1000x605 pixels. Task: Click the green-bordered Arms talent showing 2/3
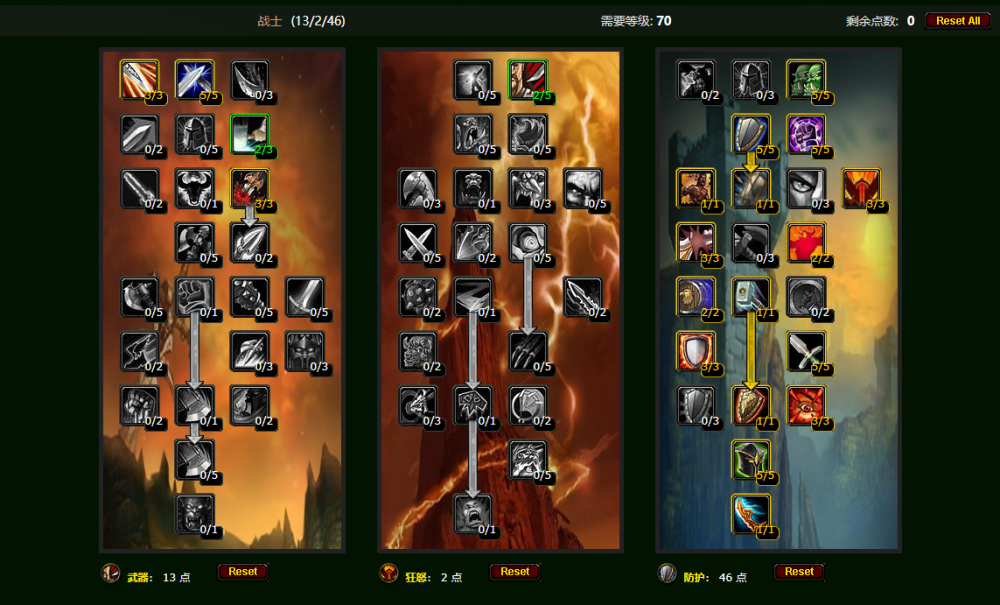coord(249,134)
